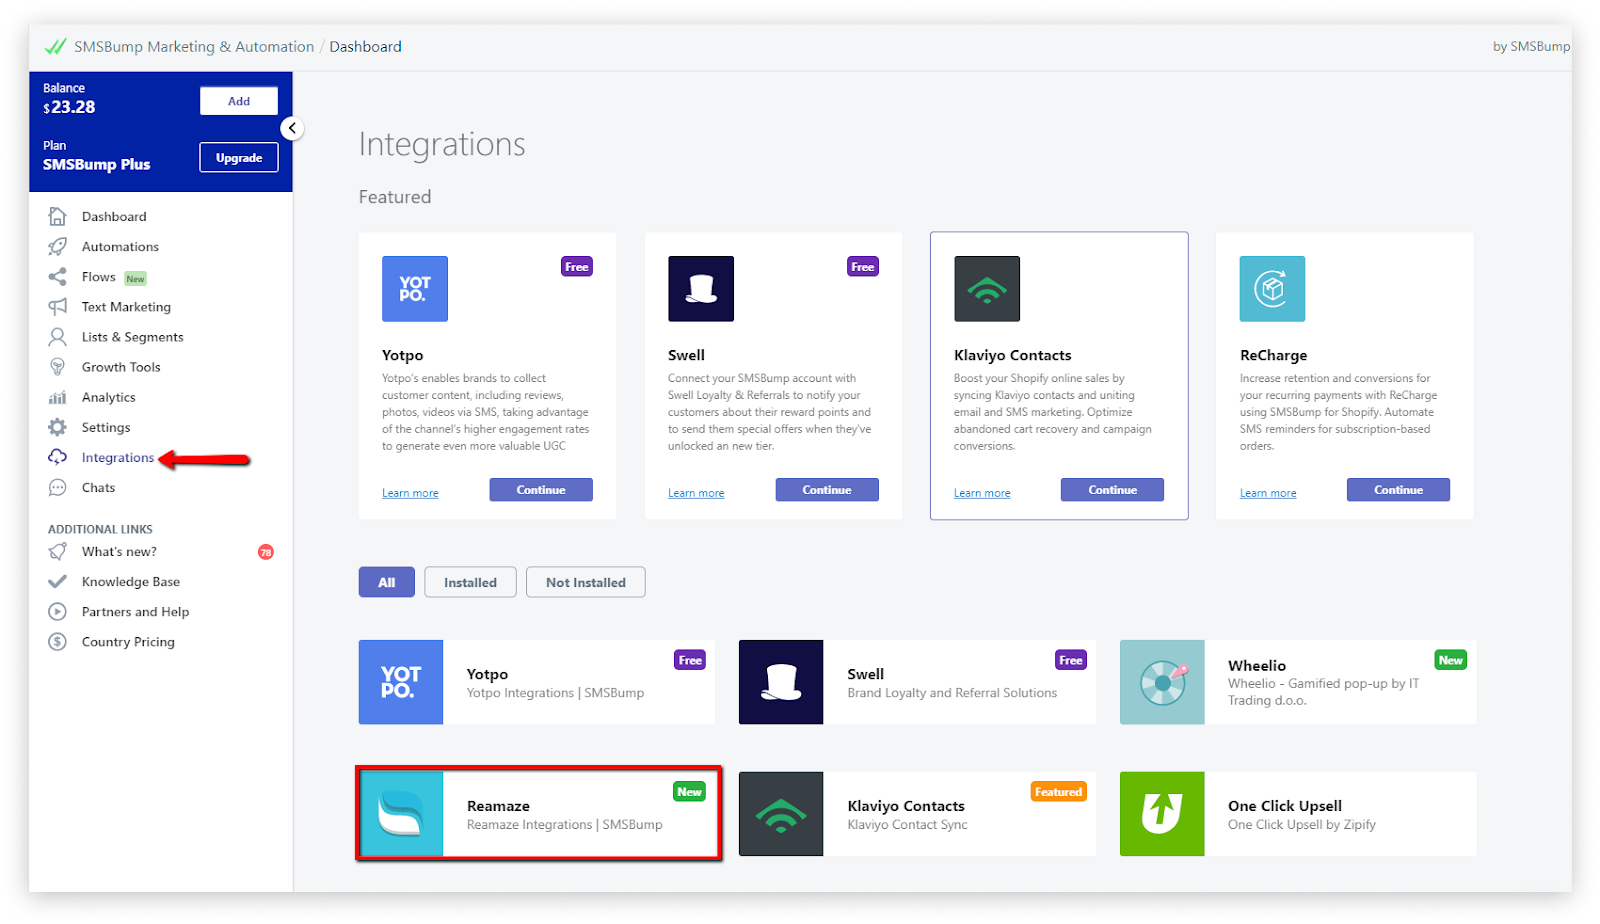Continue with the ReCharge integration
The height and width of the screenshot is (924, 1600).
1398,490
